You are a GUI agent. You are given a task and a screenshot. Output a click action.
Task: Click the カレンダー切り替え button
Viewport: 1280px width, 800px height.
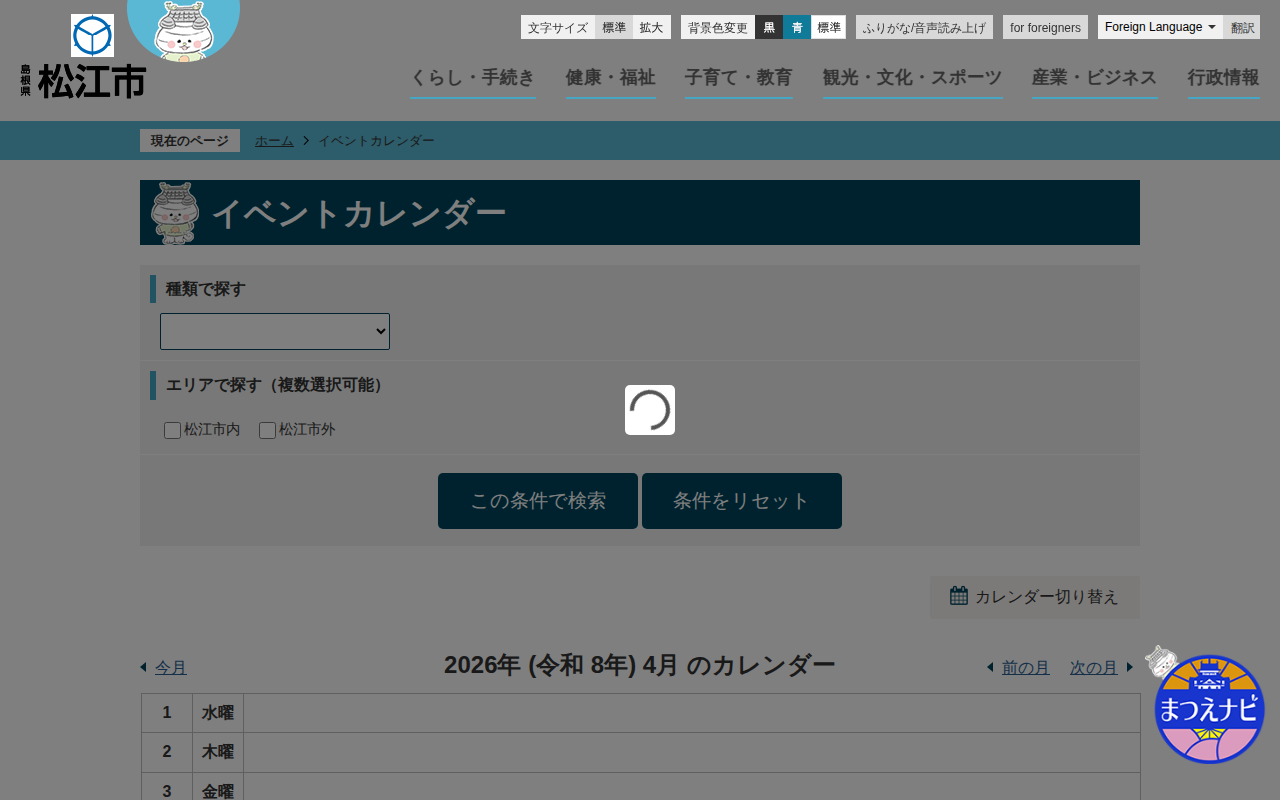pyautogui.click(x=1035, y=597)
